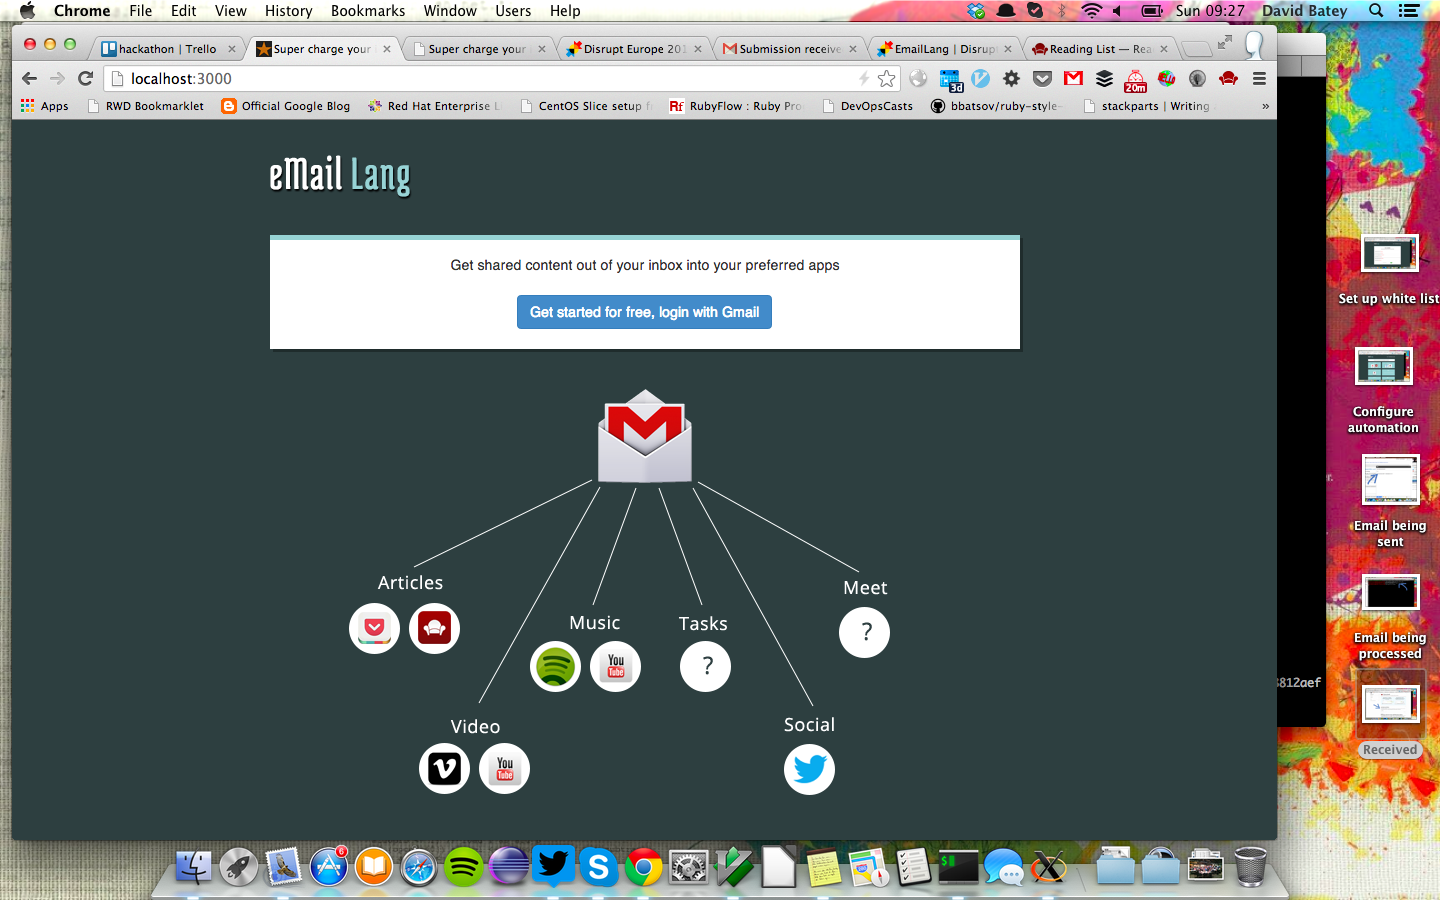Open Spotify from the Dock
The width and height of the screenshot is (1440, 900).
tap(463, 866)
